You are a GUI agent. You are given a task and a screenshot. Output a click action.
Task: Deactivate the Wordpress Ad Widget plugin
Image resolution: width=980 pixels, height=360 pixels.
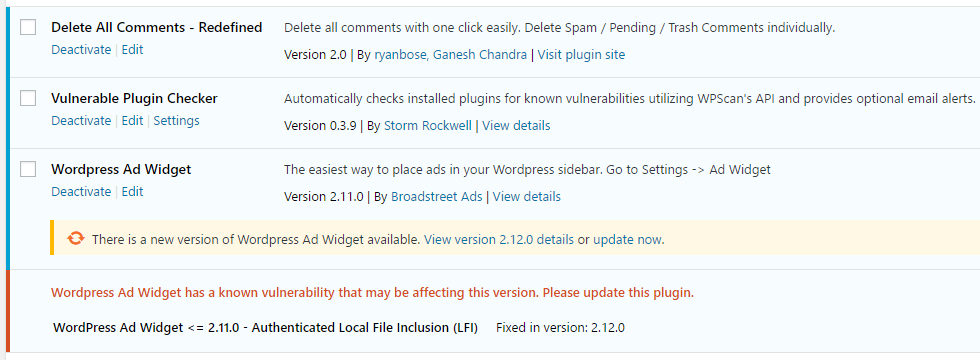[81, 191]
